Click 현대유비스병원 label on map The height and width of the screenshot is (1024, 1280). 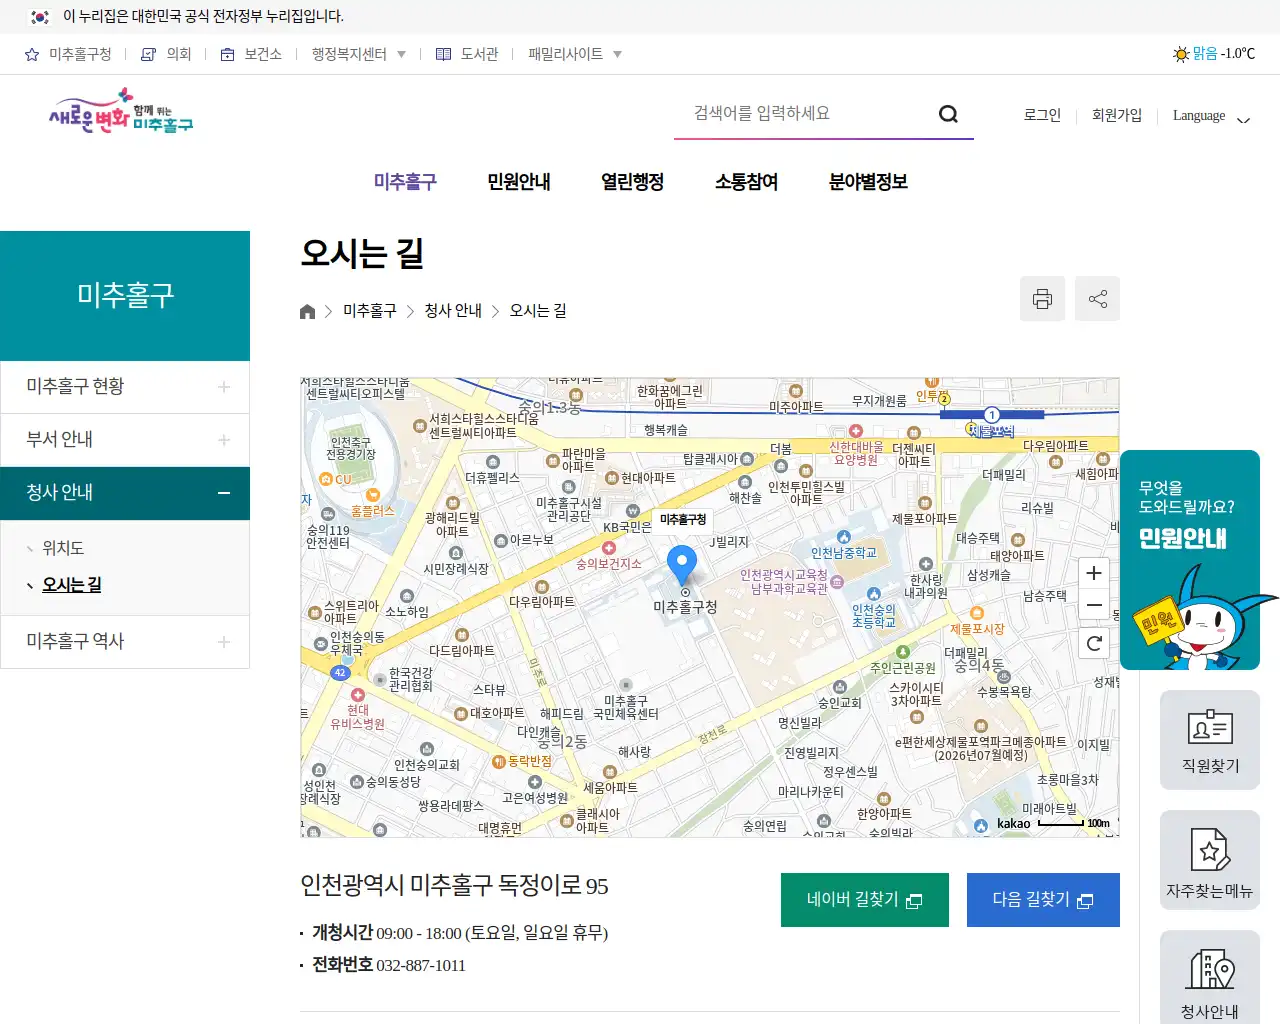pos(357,717)
